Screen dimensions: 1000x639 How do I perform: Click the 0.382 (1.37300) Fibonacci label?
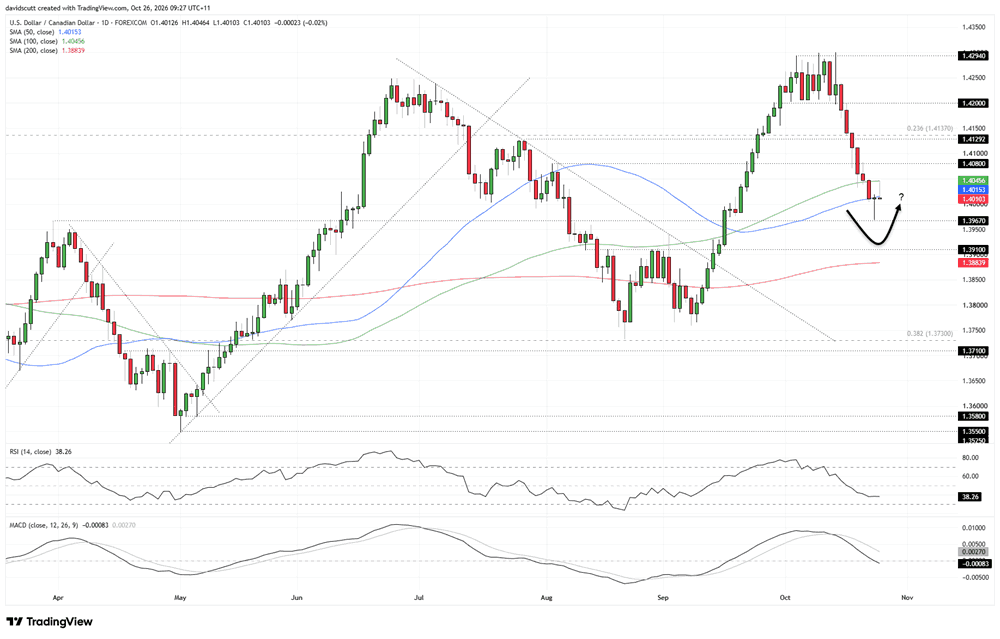[x=930, y=333]
